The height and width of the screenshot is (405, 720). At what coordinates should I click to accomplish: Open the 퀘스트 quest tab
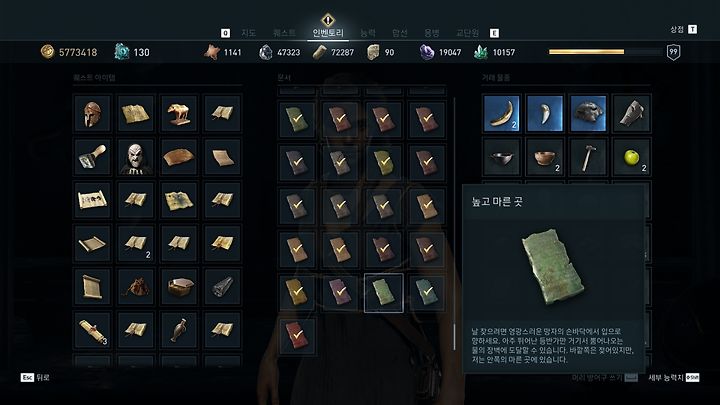[284, 33]
